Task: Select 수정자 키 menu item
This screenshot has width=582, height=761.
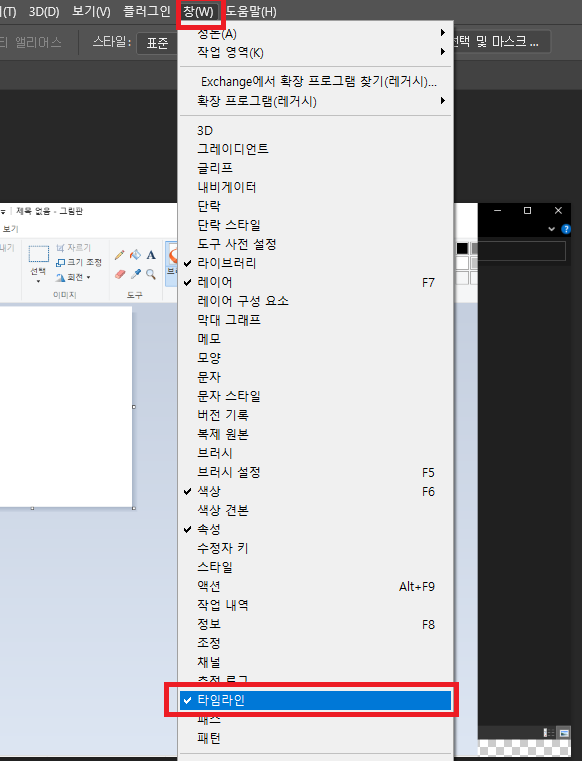Action: (x=316, y=548)
